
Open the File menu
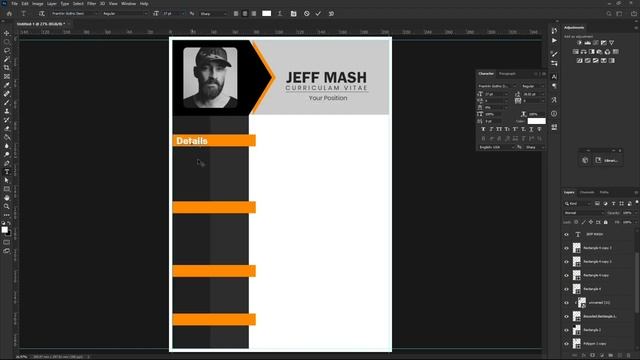[x=15, y=4]
